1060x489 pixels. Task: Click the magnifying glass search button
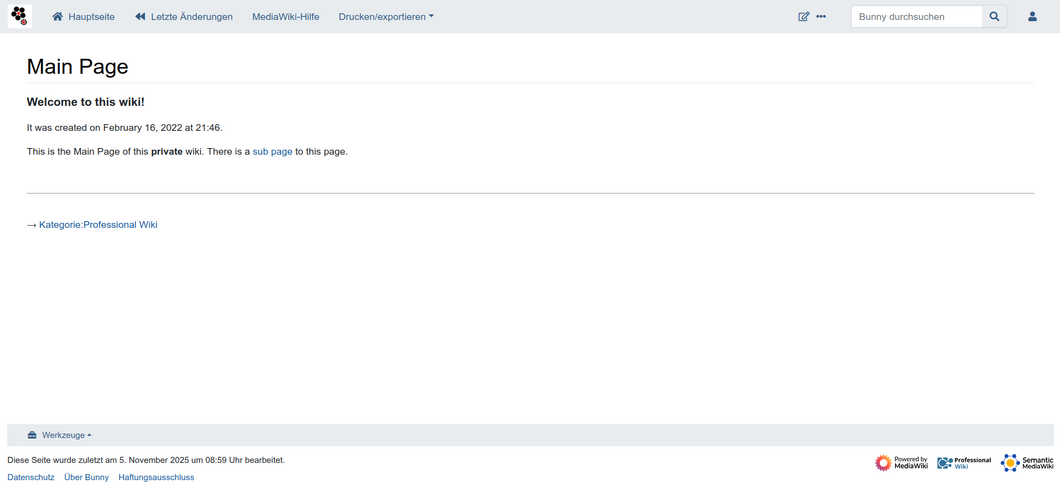tap(994, 17)
